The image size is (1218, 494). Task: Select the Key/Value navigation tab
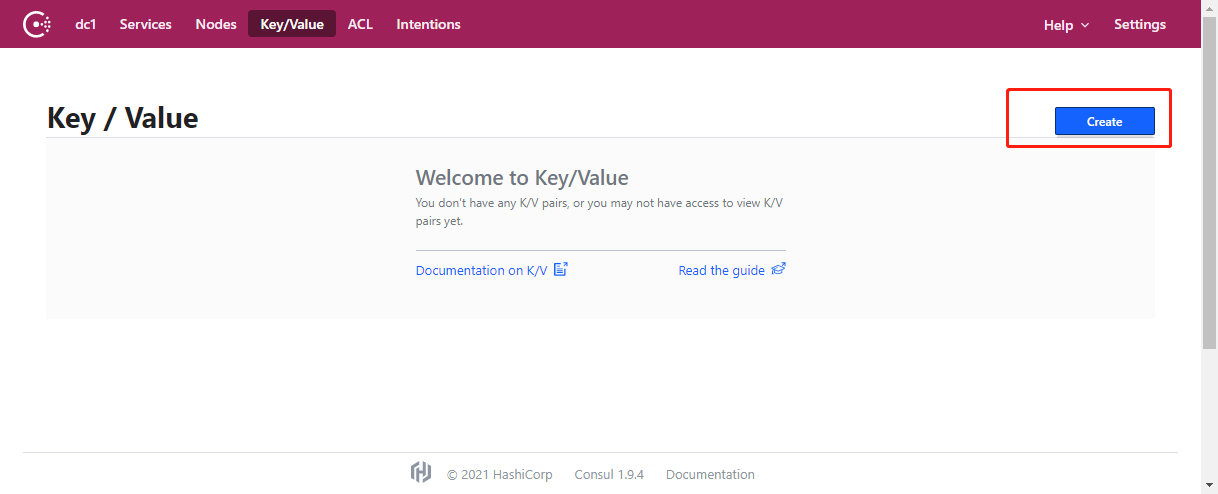292,24
